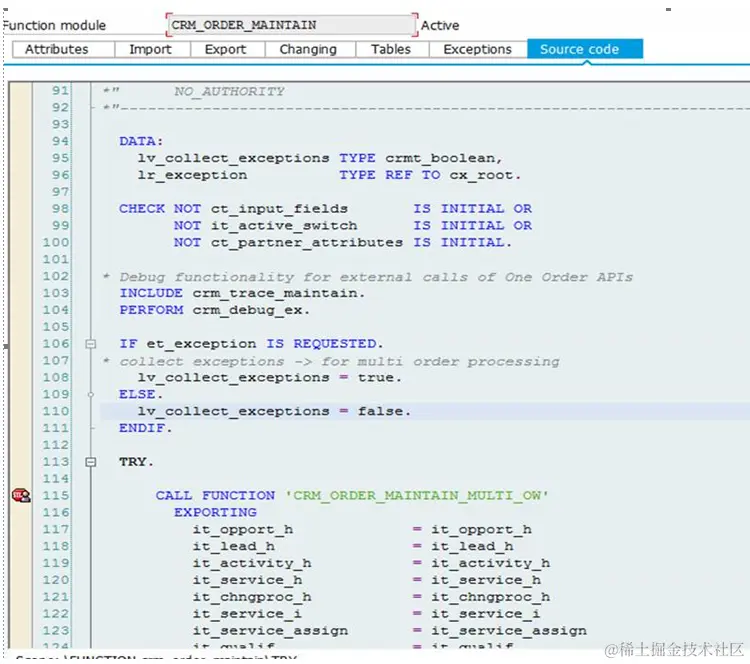Viewport: 750px width, 664px height.
Task: Click the 'Debug functionality' comment line 102
Action: [369, 277]
